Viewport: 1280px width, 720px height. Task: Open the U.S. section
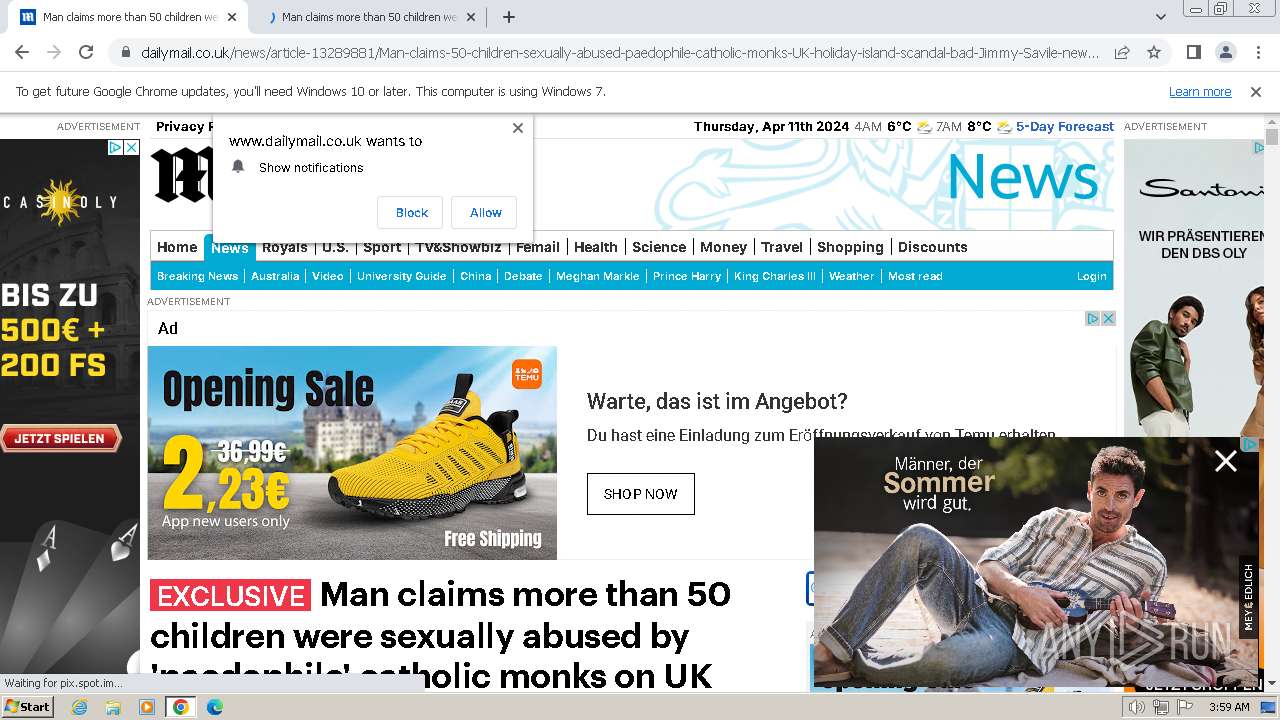tap(335, 247)
